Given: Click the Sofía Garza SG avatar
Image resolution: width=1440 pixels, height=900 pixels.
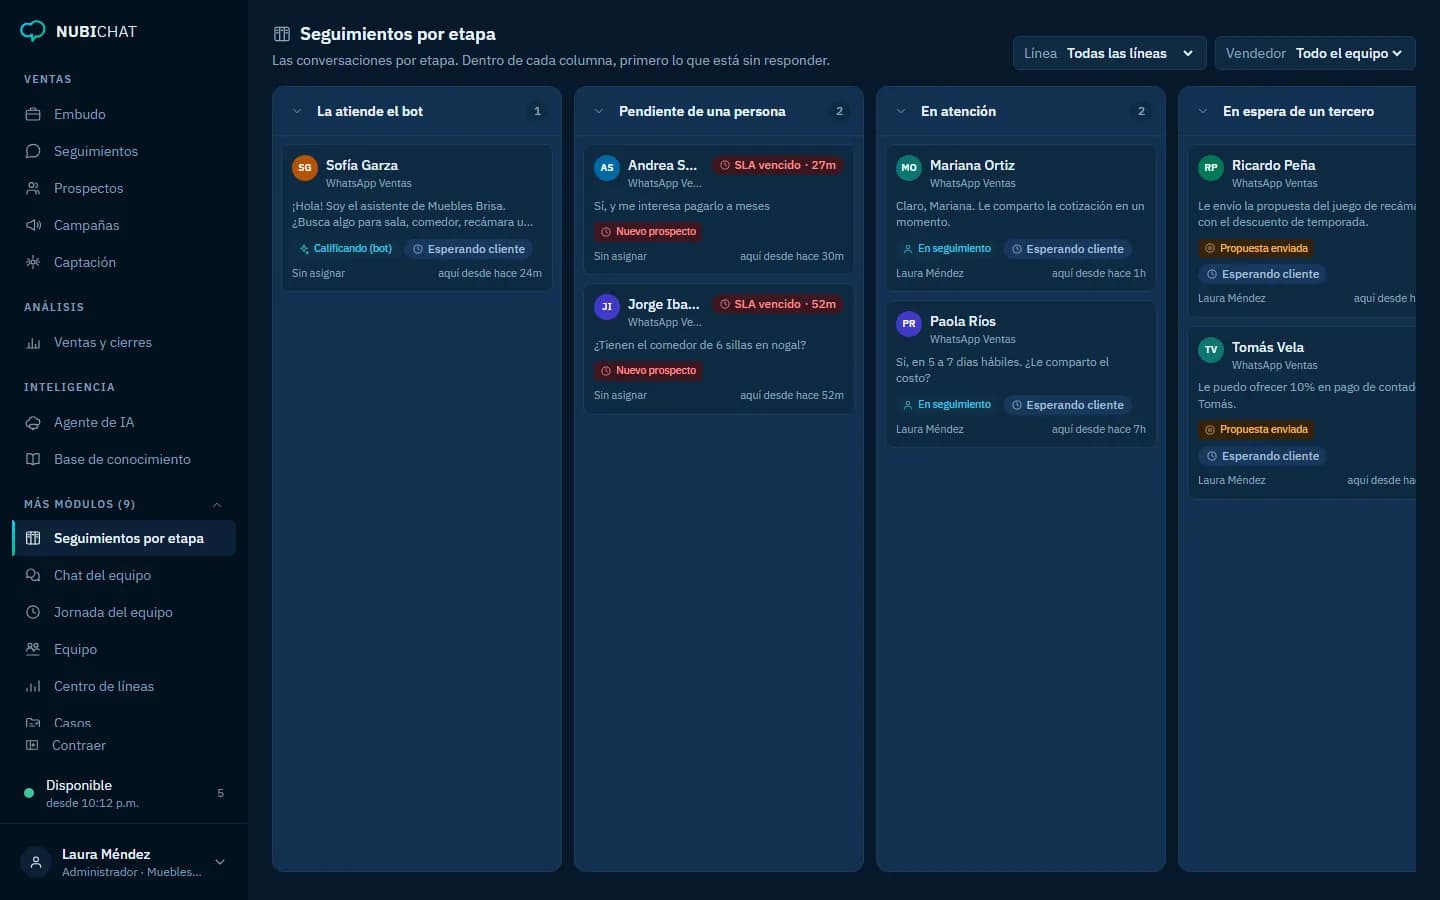Looking at the screenshot, I should [305, 167].
